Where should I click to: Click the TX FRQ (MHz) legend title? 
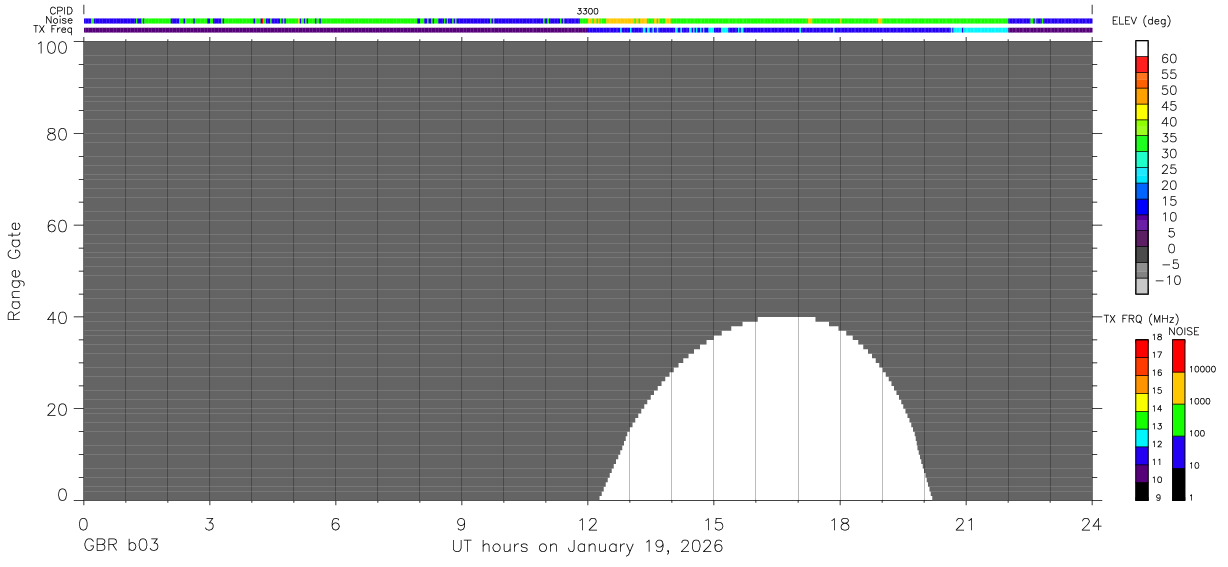[1140, 319]
